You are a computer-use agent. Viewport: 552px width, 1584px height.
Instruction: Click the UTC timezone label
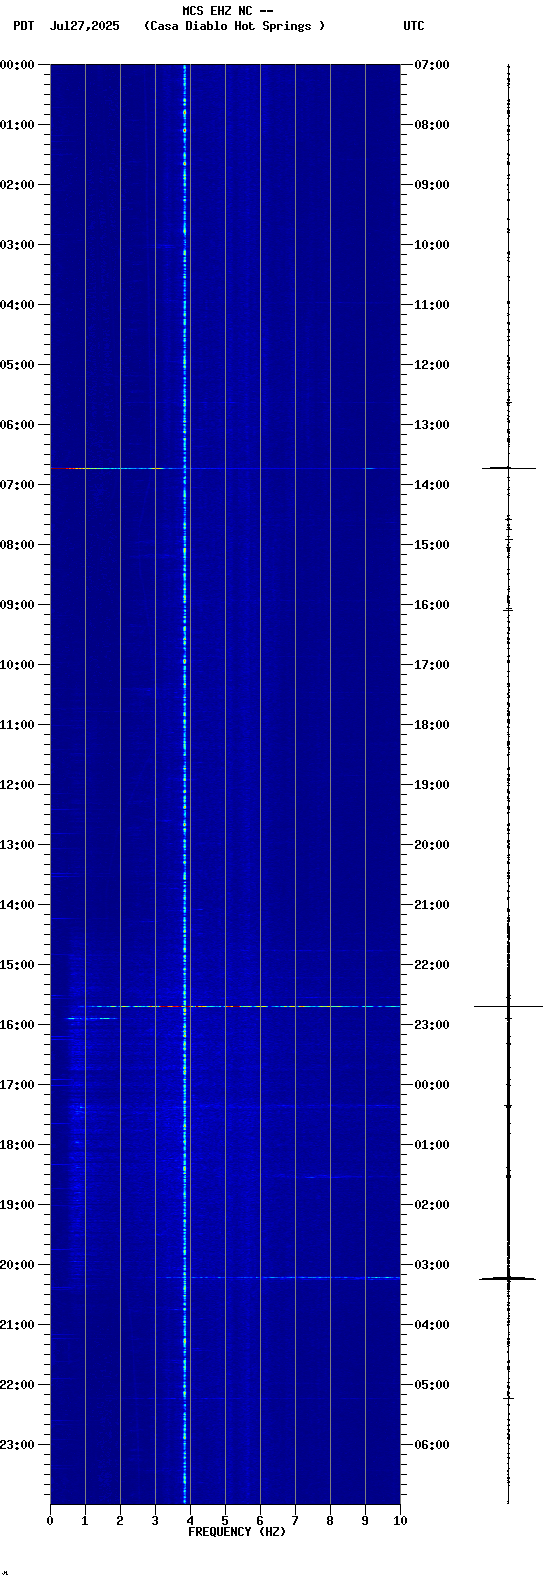[x=414, y=26]
